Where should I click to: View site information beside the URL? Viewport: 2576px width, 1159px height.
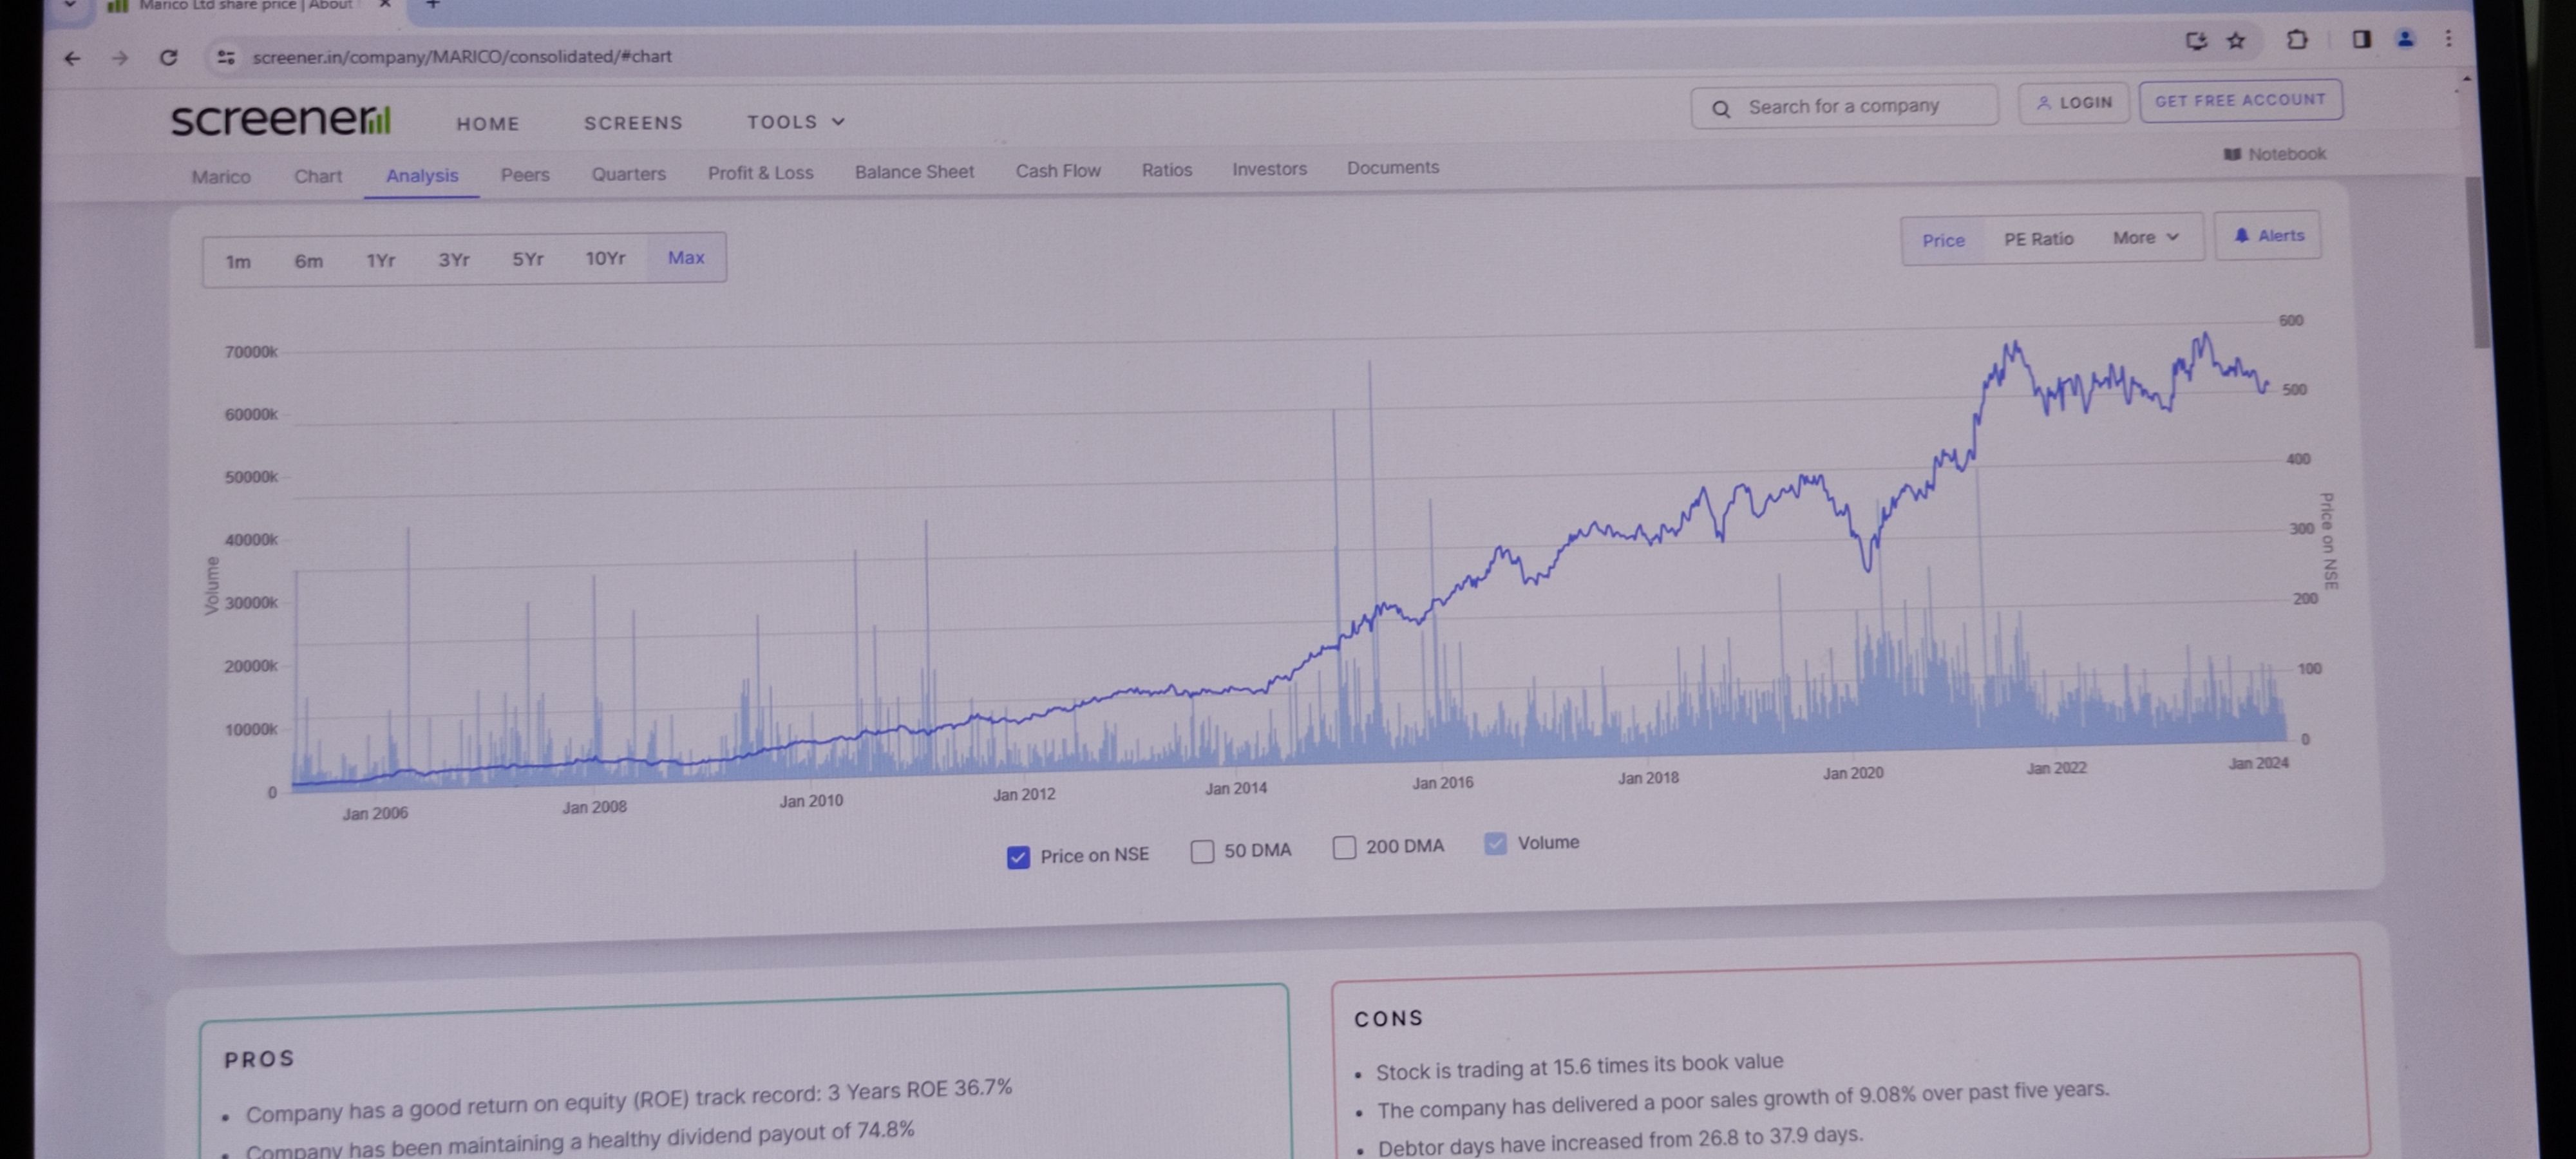click(226, 57)
